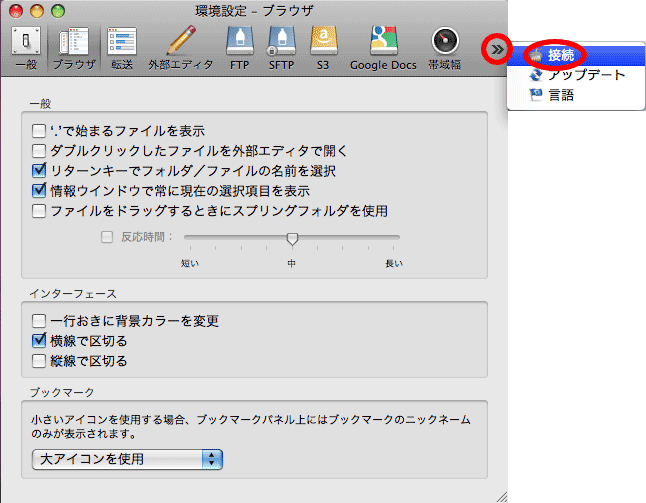Click the 反応時間 slider thumb
This screenshot has height=503, width=646.
(292, 239)
